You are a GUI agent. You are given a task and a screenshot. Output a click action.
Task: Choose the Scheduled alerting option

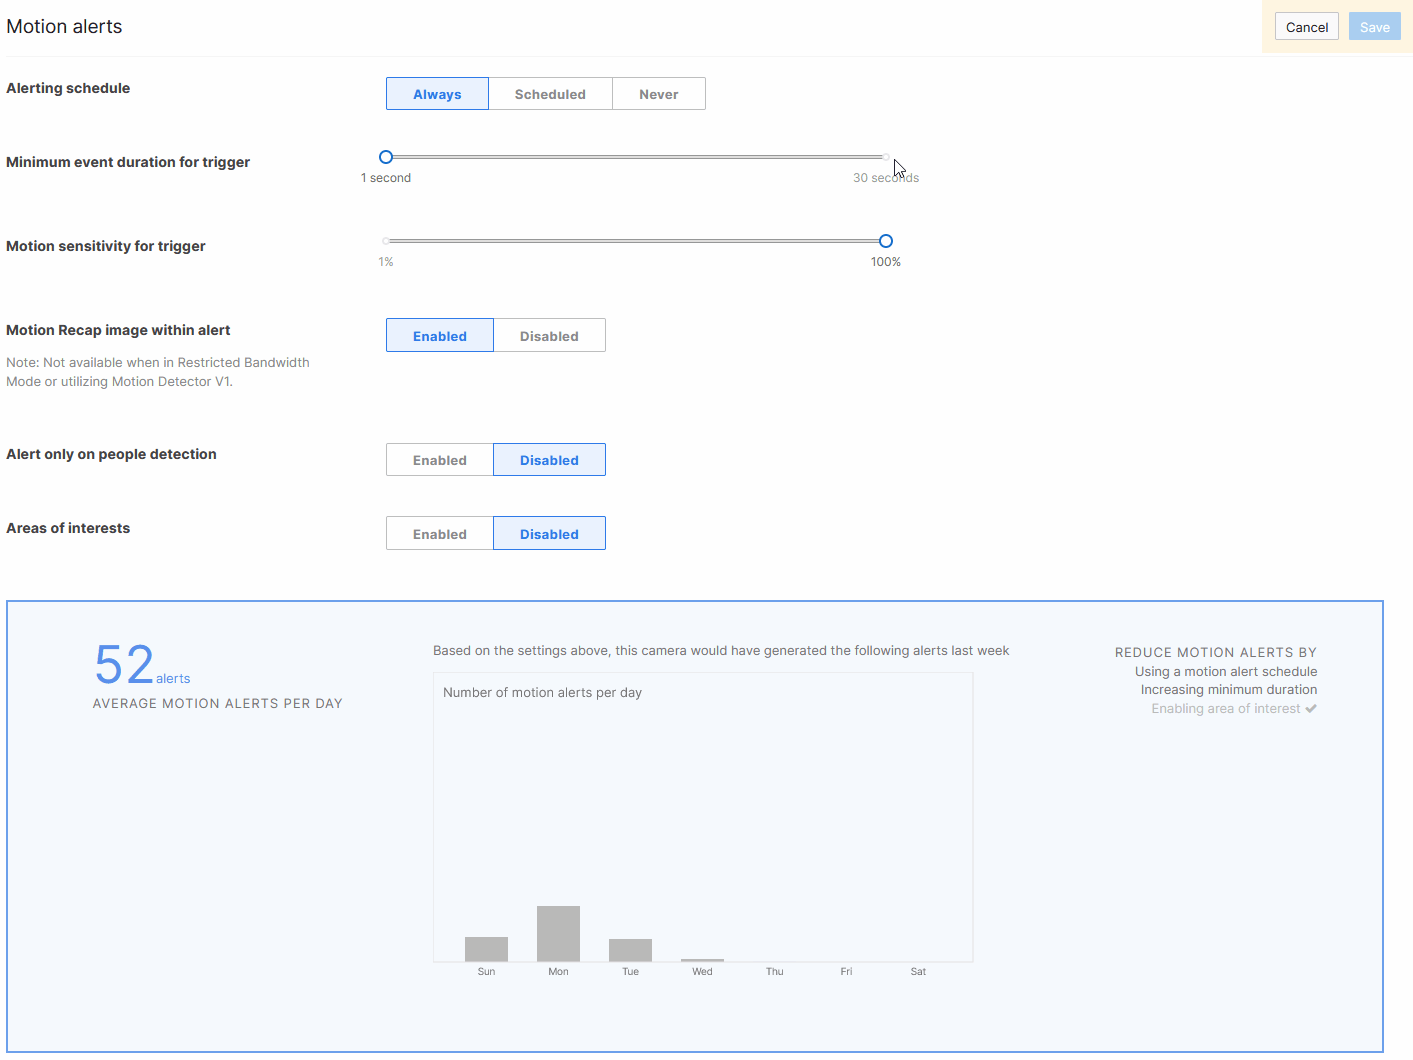click(x=550, y=94)
